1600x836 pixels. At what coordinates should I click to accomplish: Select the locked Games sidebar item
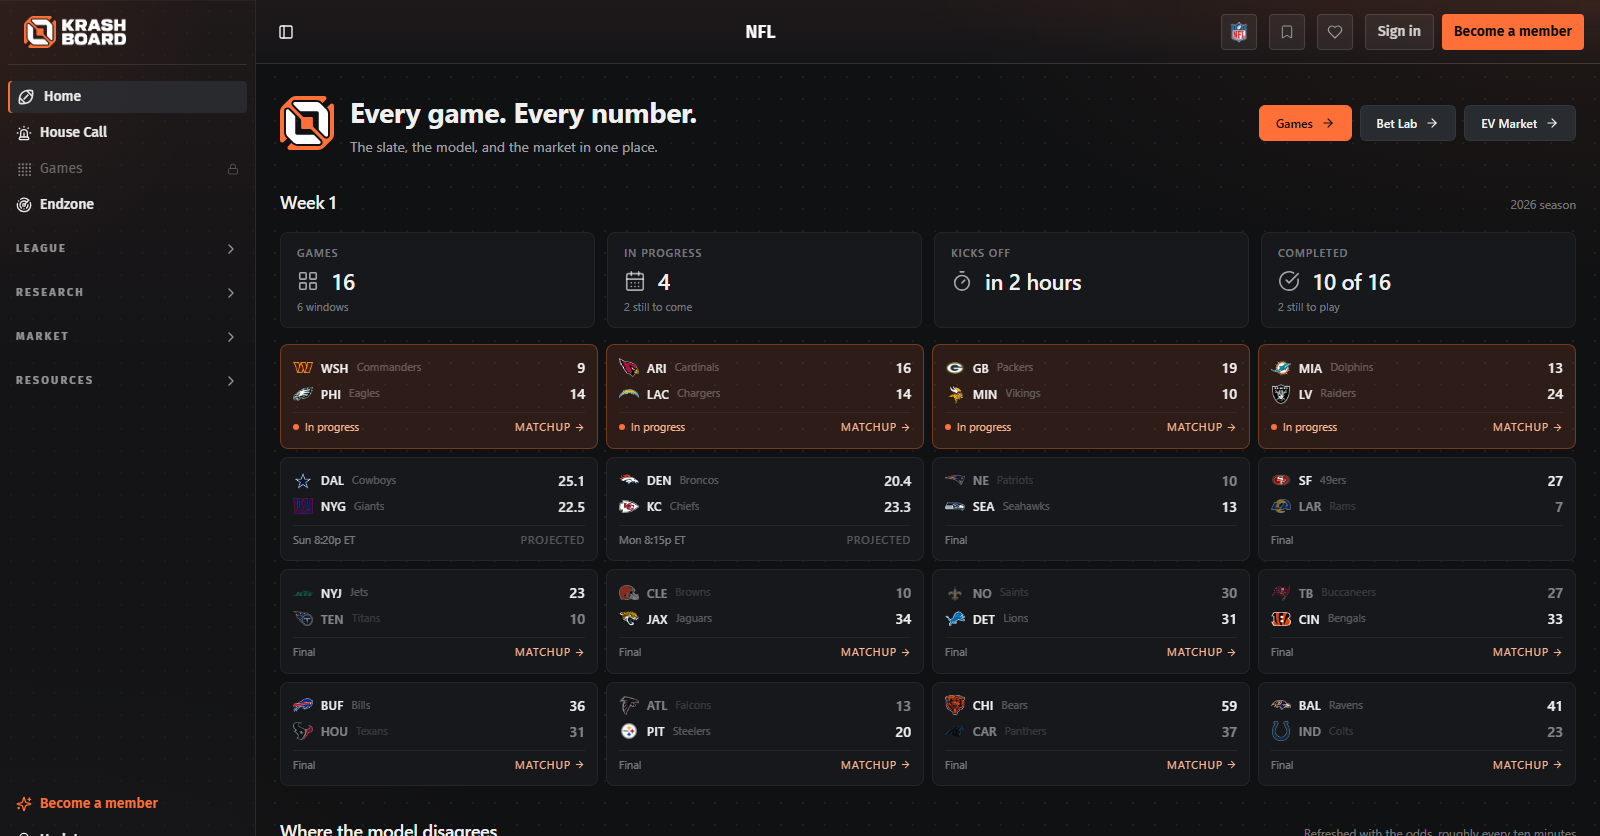127,169
